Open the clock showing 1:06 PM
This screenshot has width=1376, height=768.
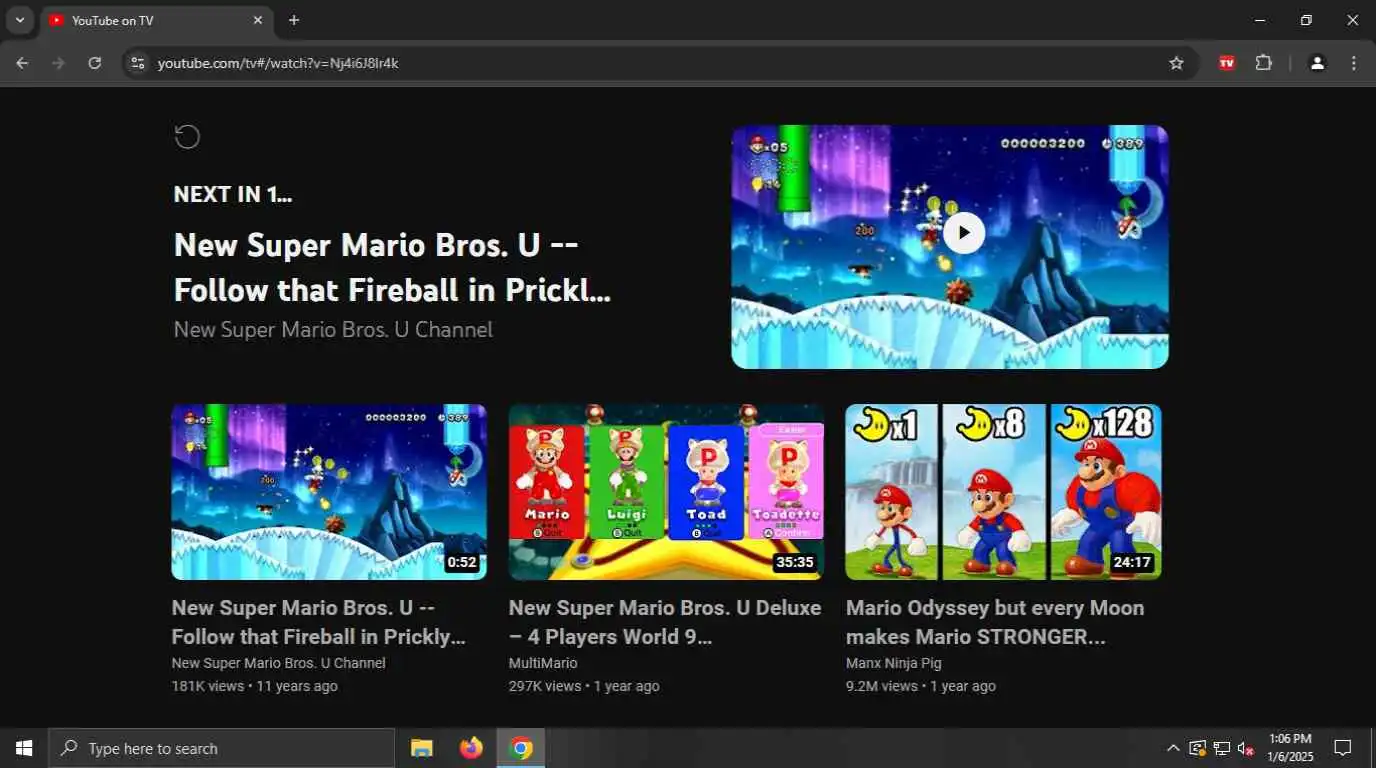coord(1290,748)
